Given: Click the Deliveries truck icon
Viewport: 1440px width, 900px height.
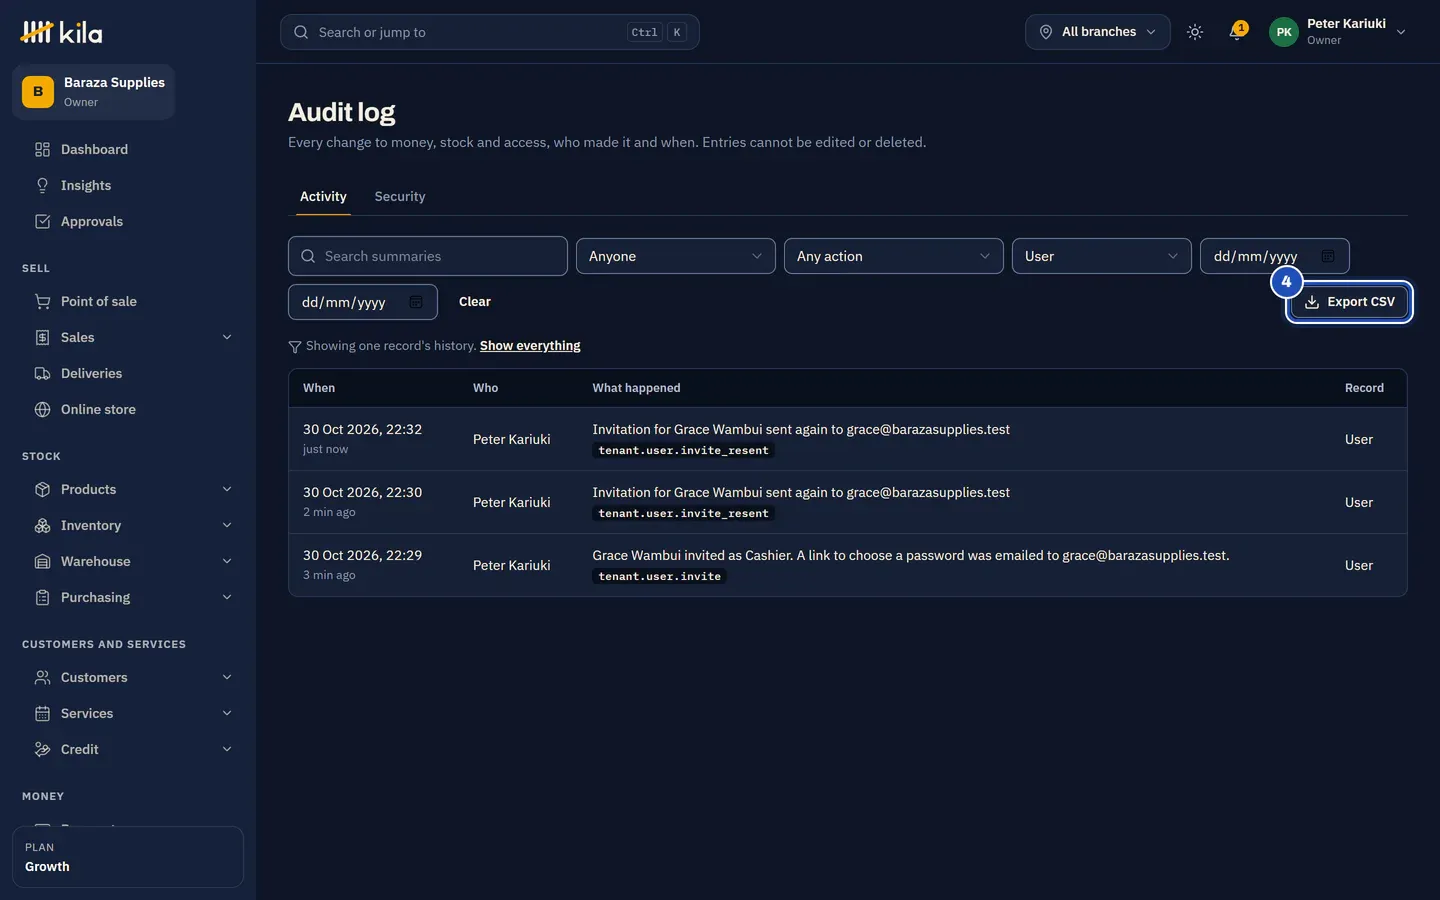Looking at the screenshot, I should pyautogui.click(x=42, y=374).
